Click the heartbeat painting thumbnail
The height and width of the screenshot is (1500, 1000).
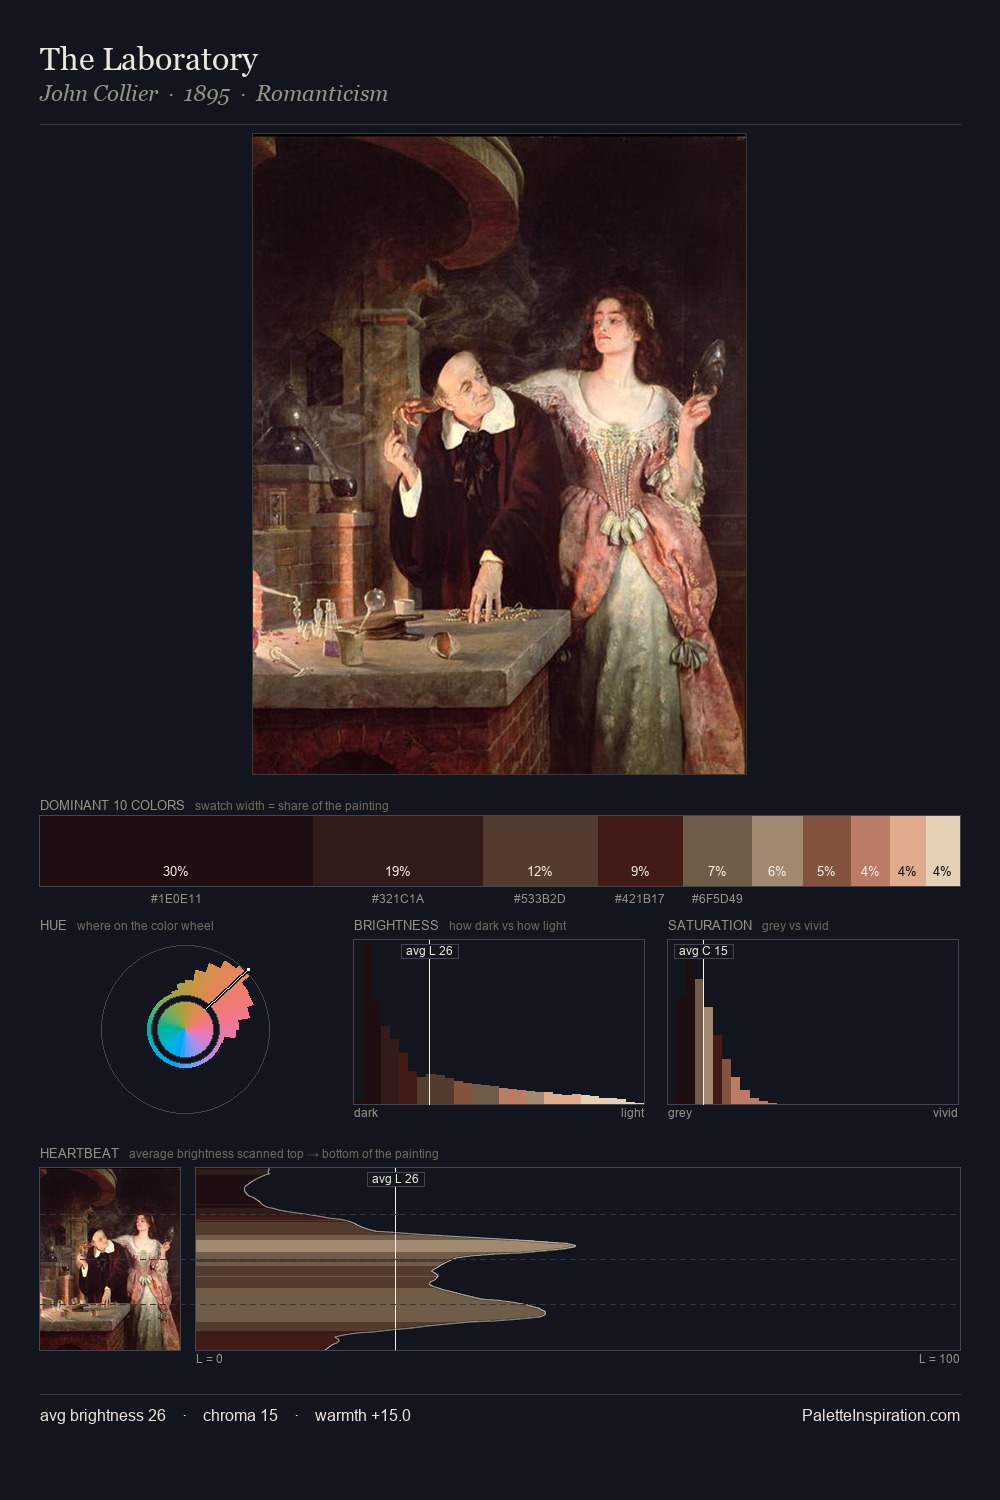[x=110, y=1259]
